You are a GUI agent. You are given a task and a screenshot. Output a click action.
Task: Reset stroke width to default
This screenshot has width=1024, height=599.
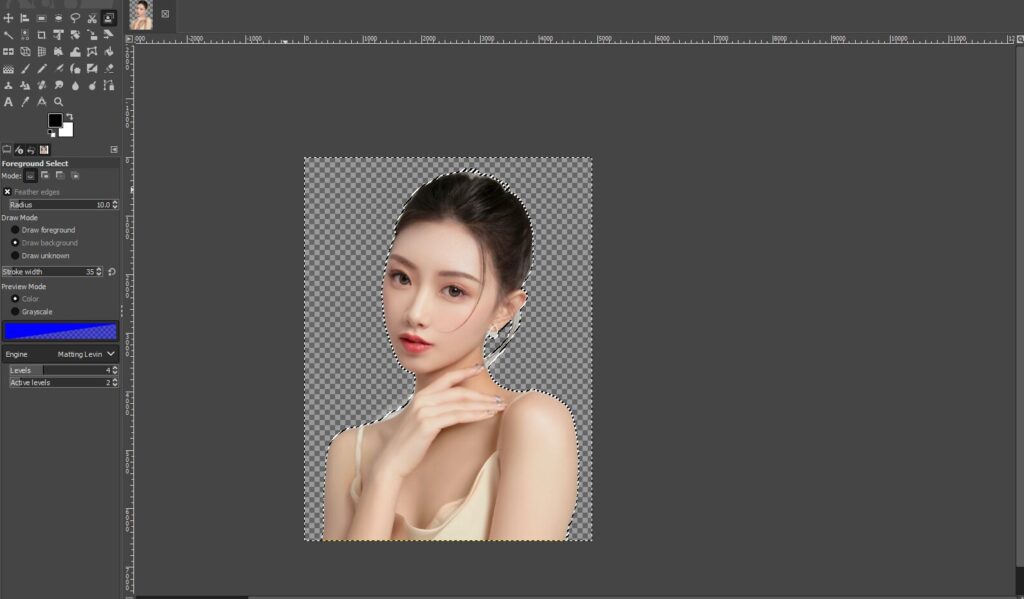[112, 271]
